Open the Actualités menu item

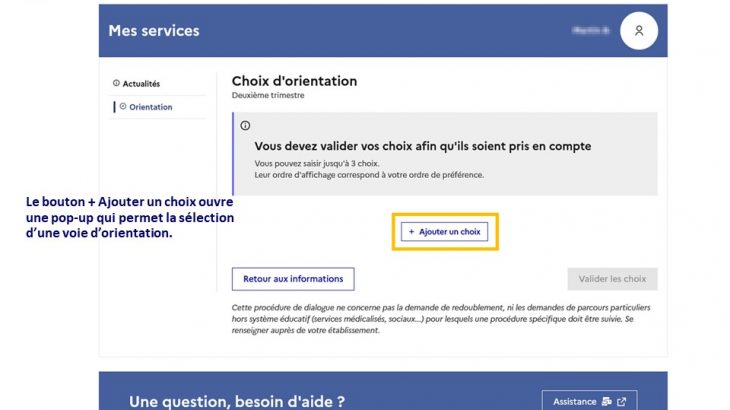pyautogui.click(x=141, y=84)
